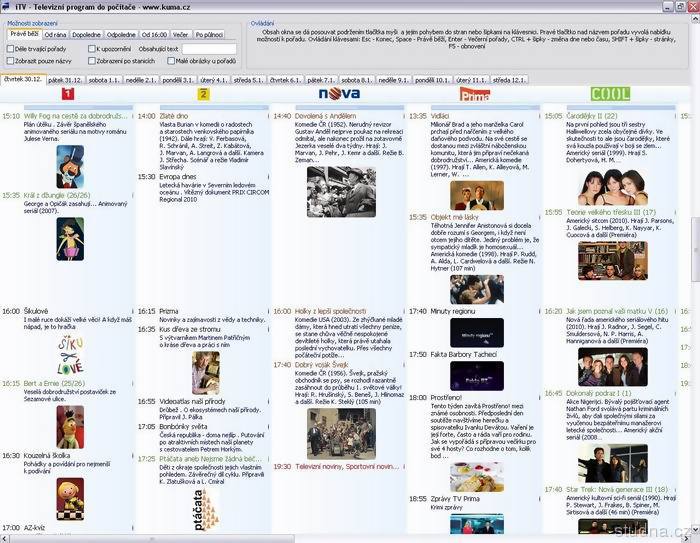Open programme 'Dovolená s Andělem'
Screen dimensions: 700x543
click(325, 116)
